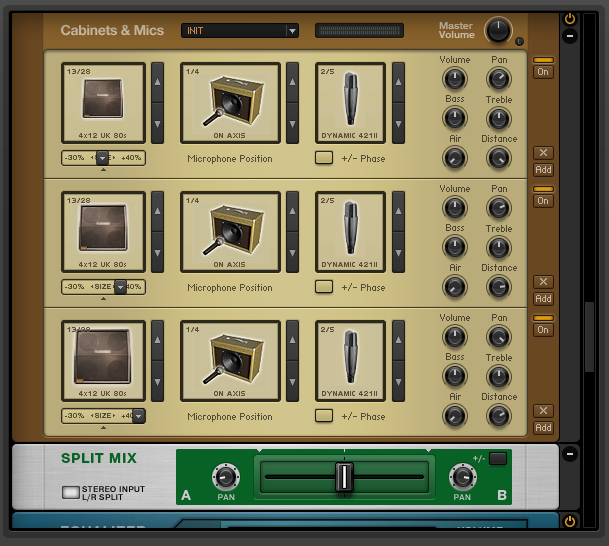609x546 pixels.
Task: Click third row DYNAMIC 421II microphone image
Action: point(350,361)
